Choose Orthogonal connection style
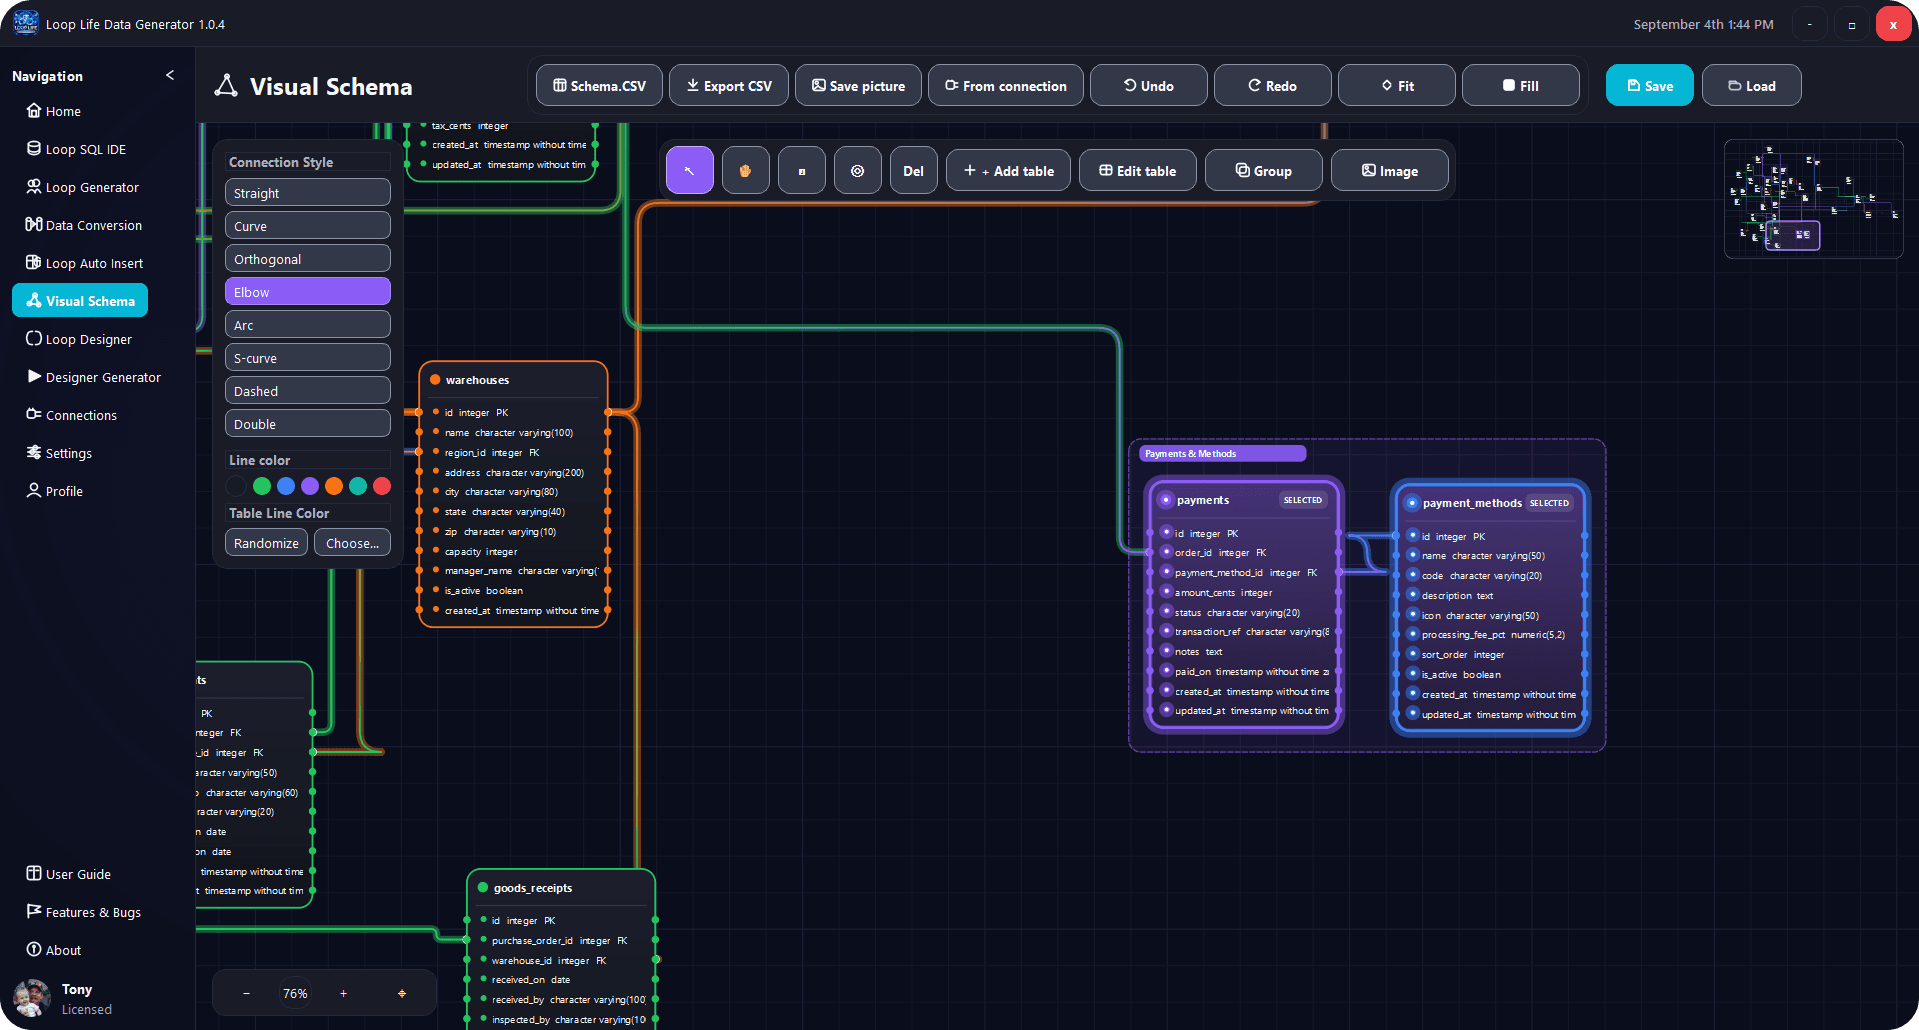Viewport: 1919px width, 1030px height. 308,259
